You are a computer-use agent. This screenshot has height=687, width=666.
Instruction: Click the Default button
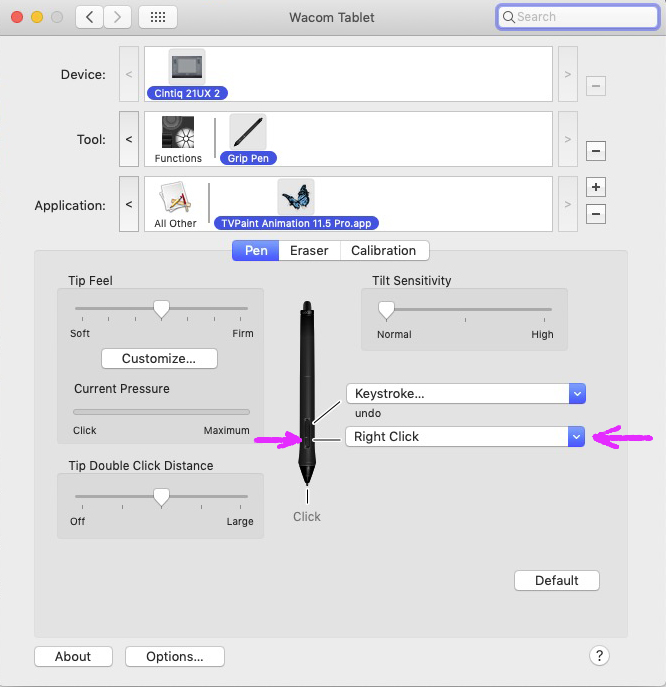click(x=557, y=581)
